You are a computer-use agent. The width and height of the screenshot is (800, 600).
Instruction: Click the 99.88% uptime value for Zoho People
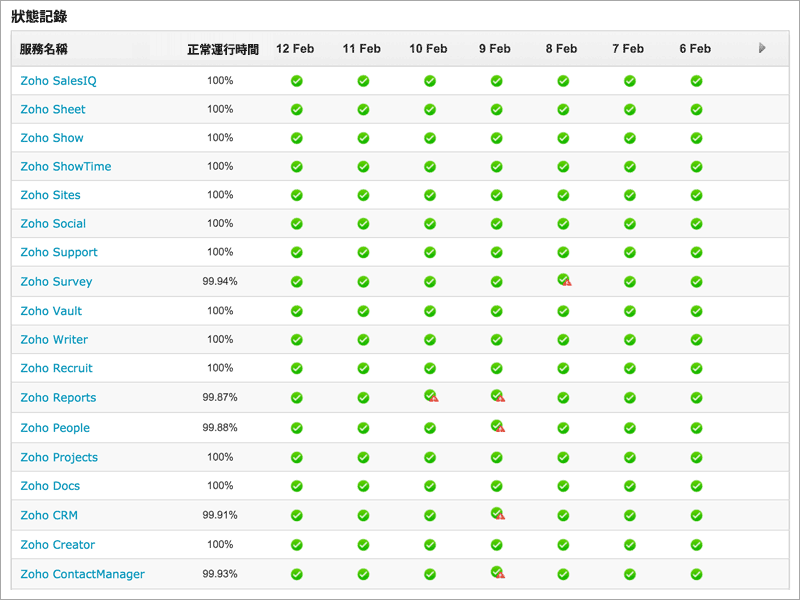220,427
